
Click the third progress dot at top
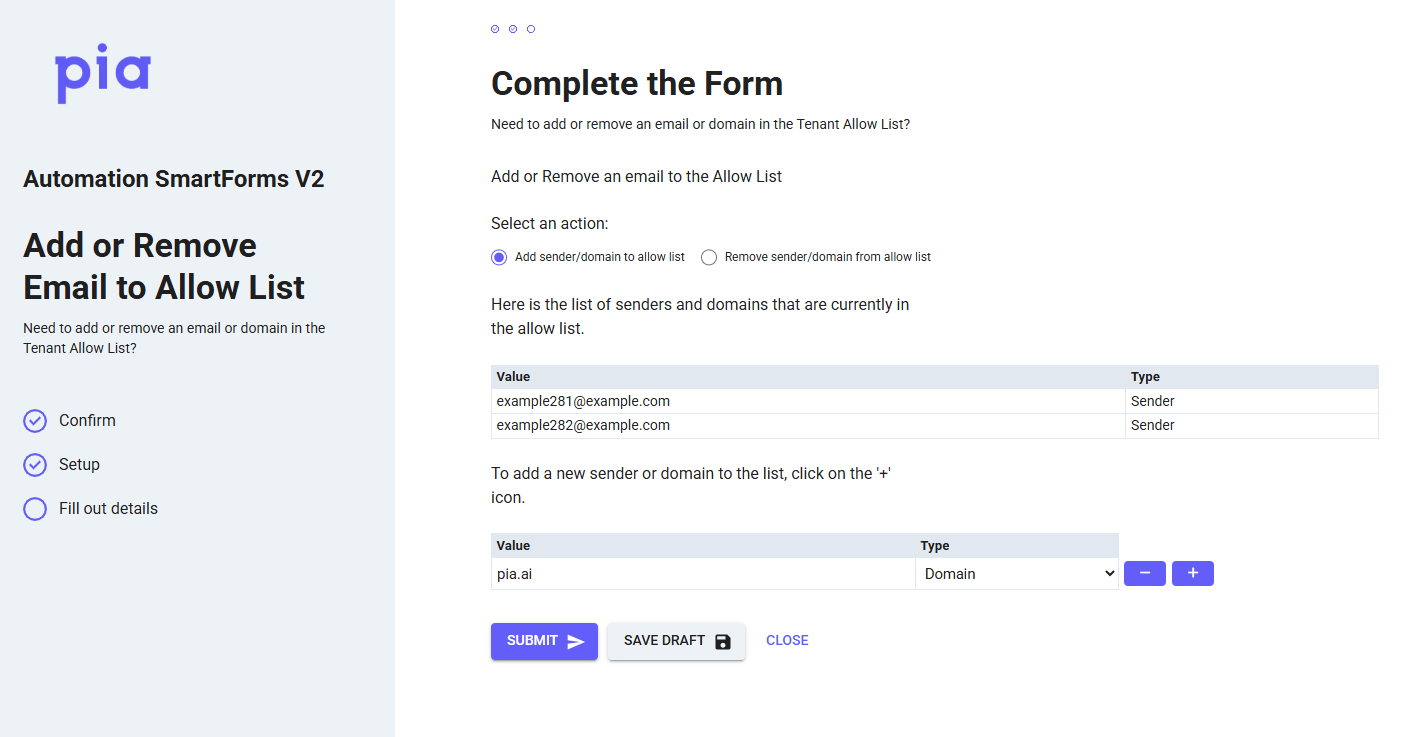(x=531, y=29)
